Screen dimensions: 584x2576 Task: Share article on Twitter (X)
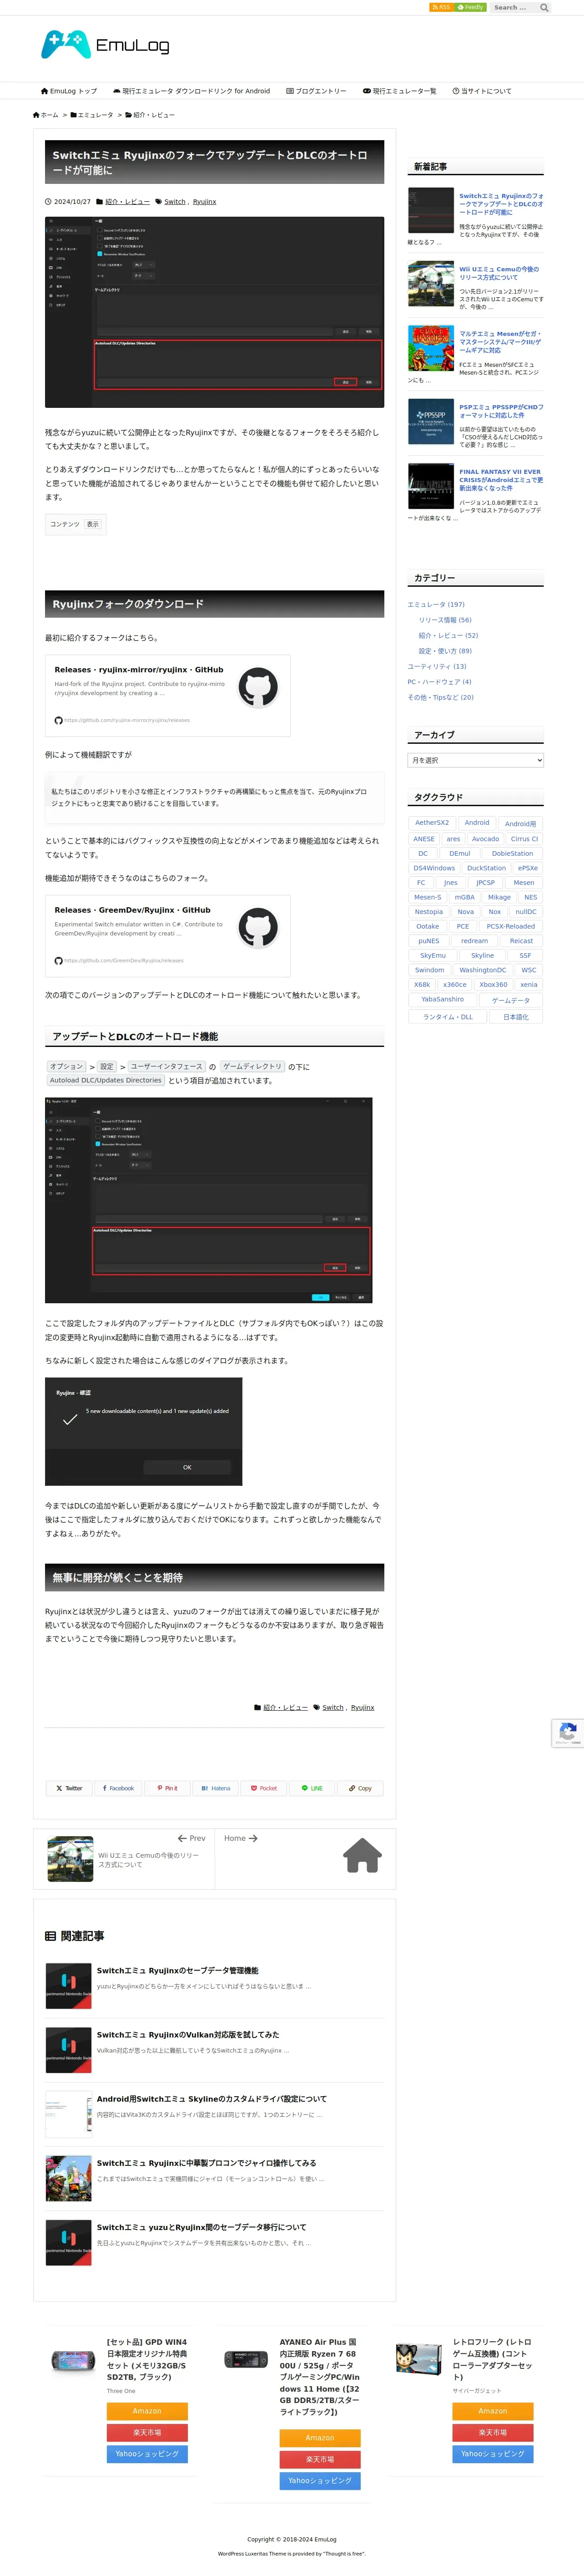(x=69, y=1788)
